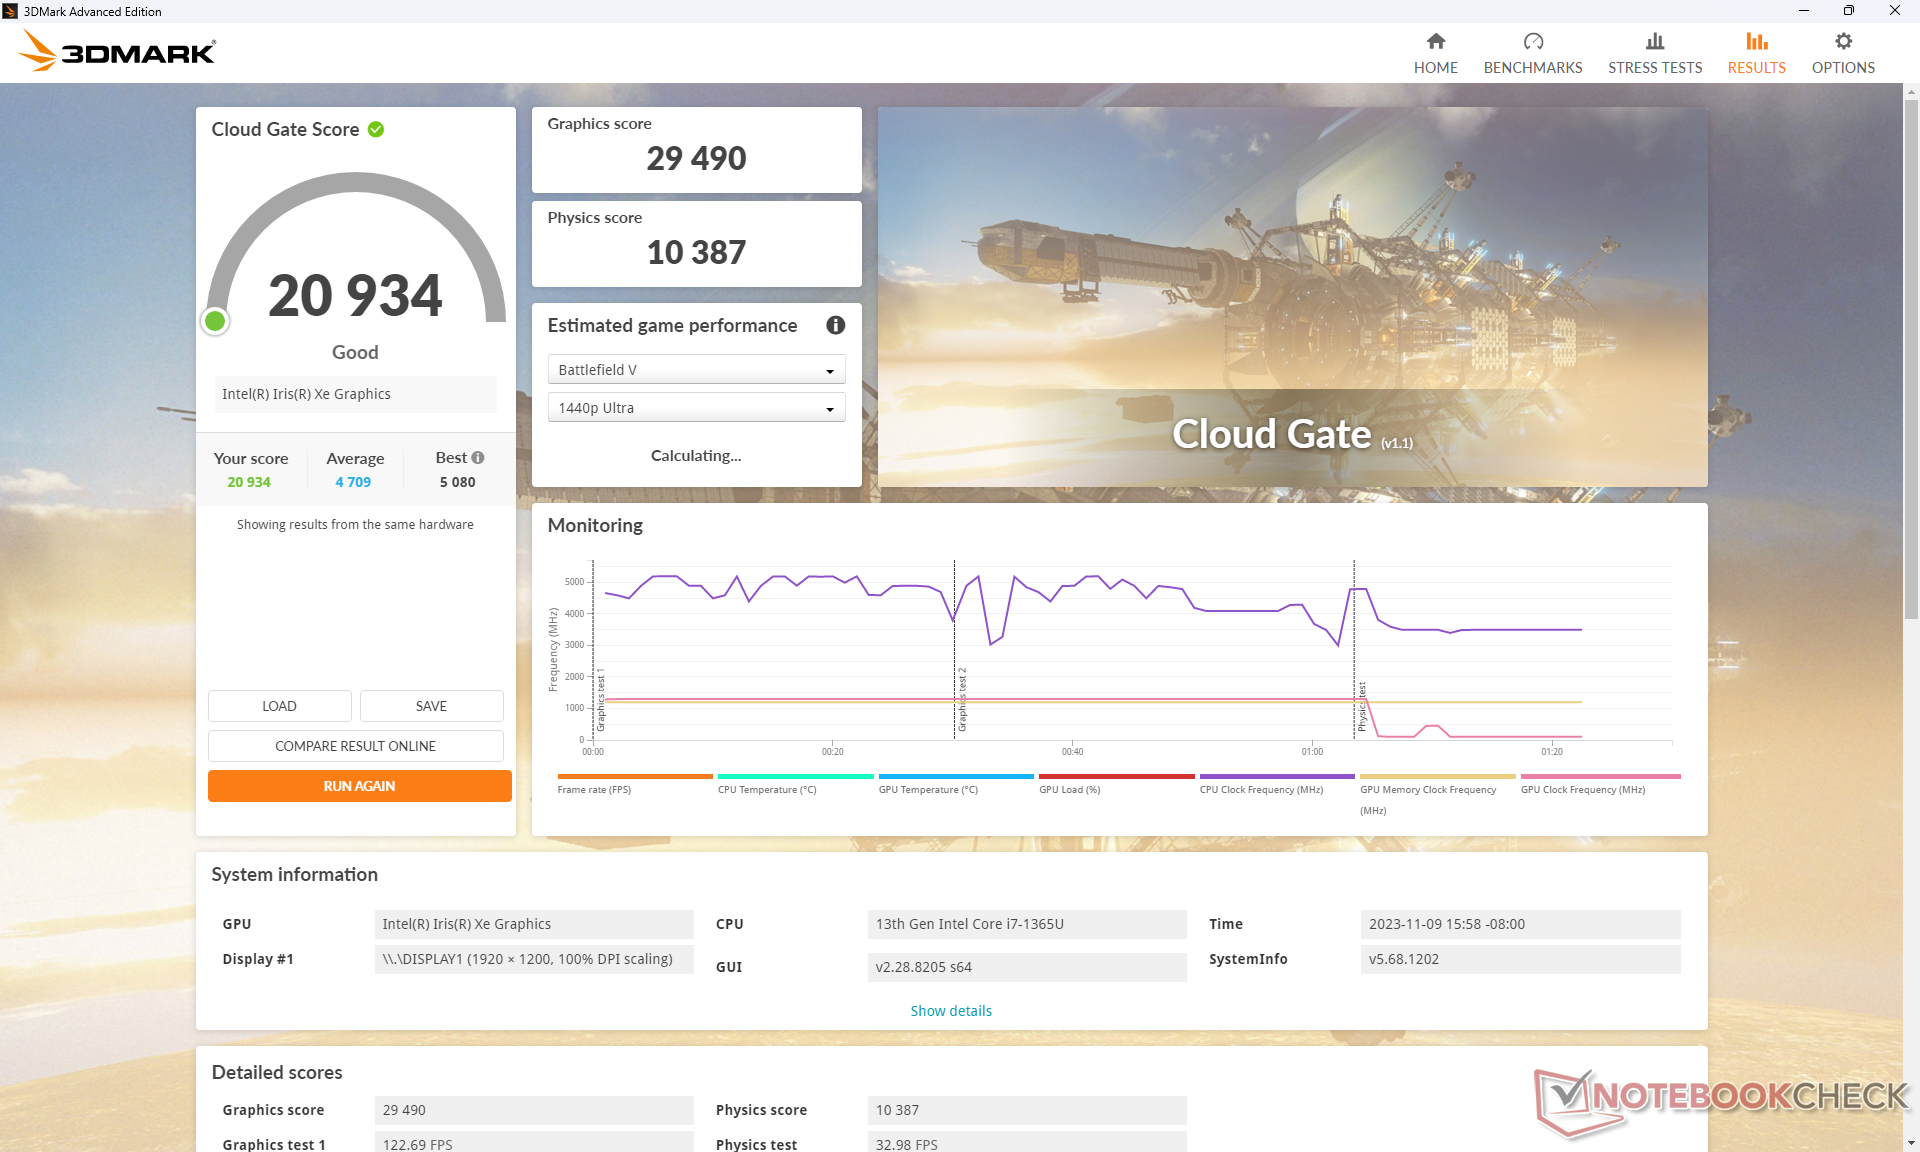Toggle the GPU Load (%) legend series

click(x=1069, y=789)
